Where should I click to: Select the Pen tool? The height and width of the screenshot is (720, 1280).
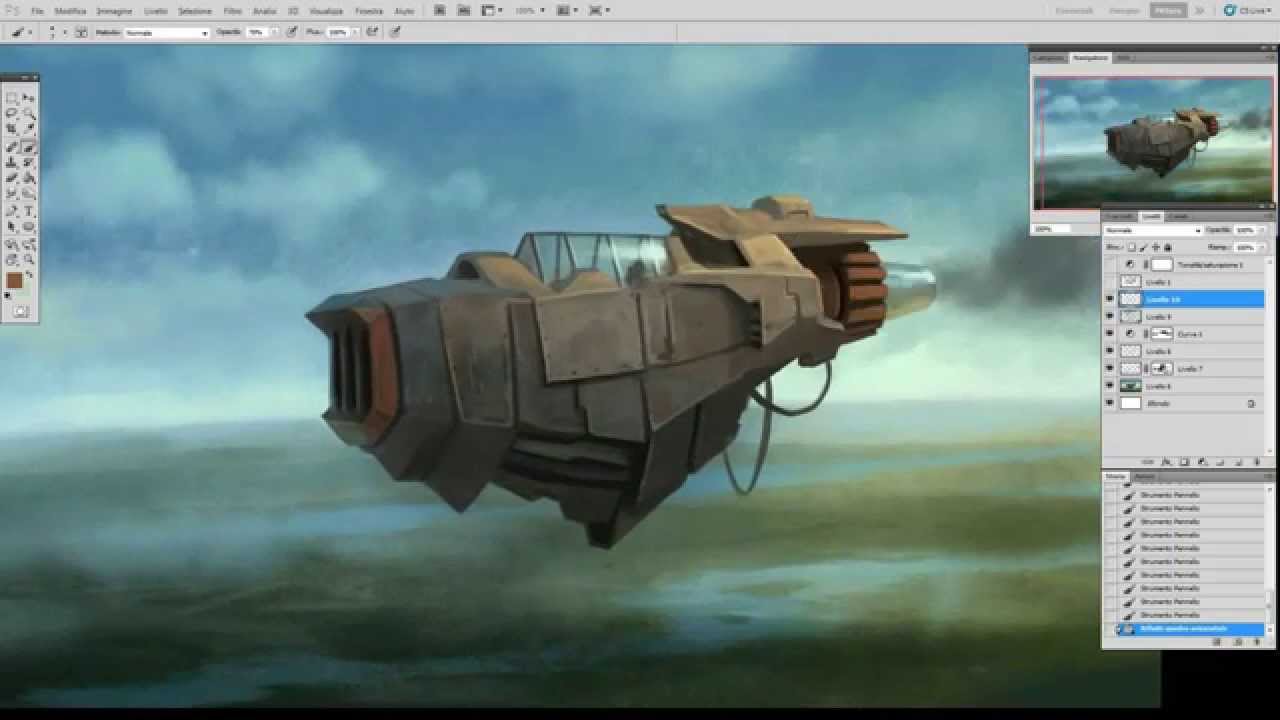[x=12, y=211]
